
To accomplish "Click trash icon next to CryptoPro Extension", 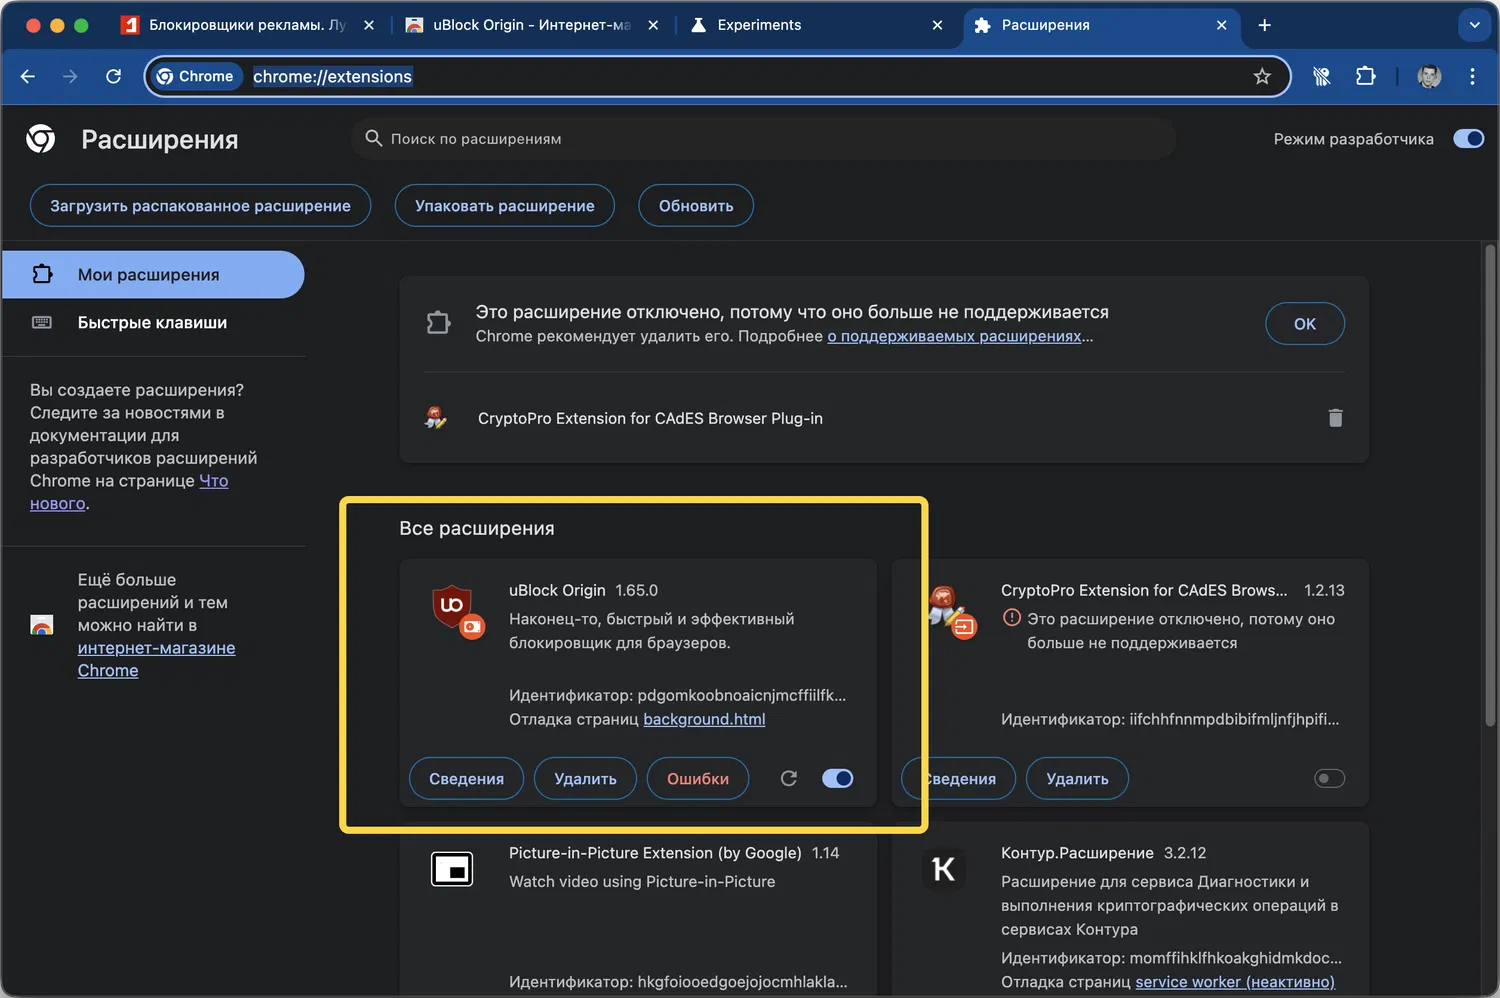I will pyautogui.click(x=1335, y=418).
